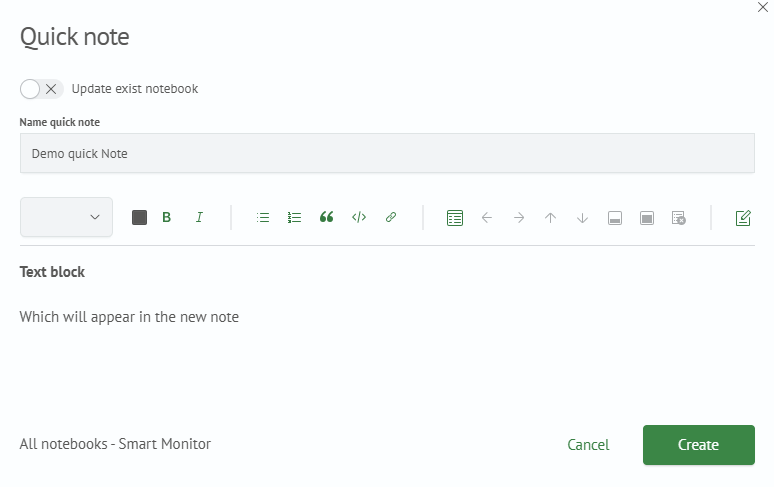Apply italic formatting

199,217
